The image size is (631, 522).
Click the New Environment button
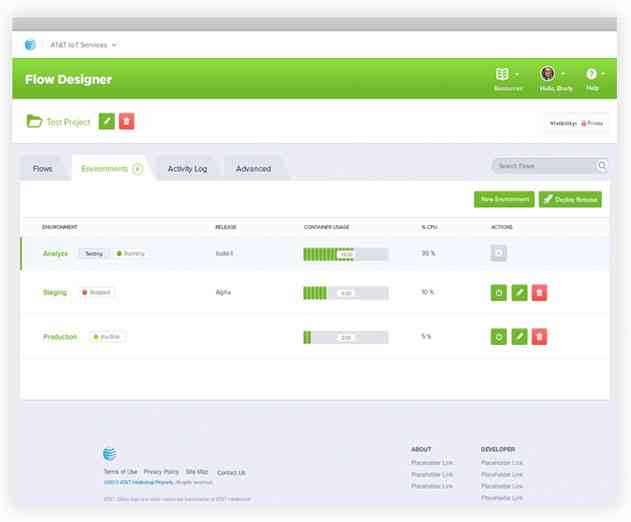tap(504, 200)
